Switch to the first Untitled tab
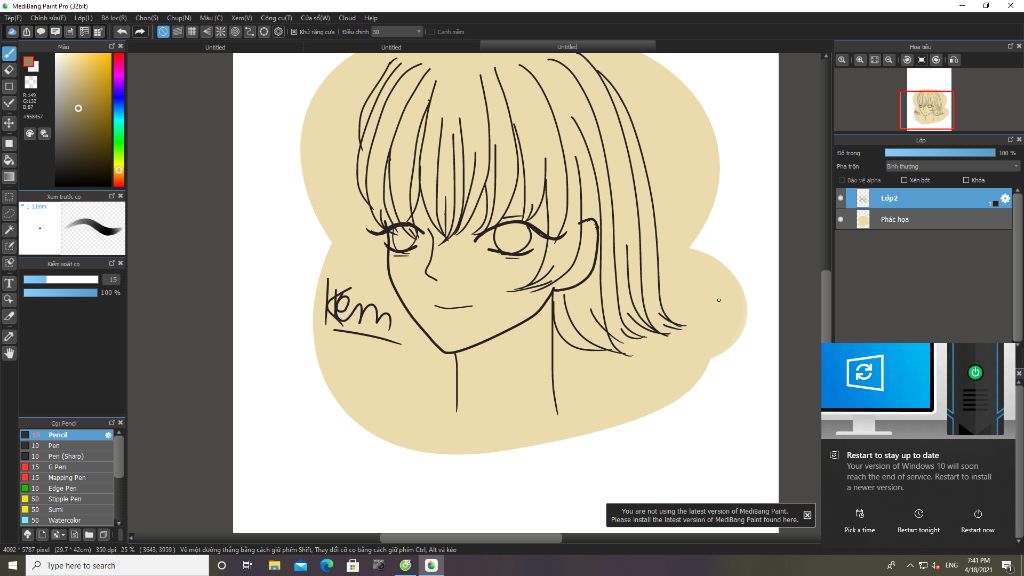1024x576 pixels. coord(215,47)
